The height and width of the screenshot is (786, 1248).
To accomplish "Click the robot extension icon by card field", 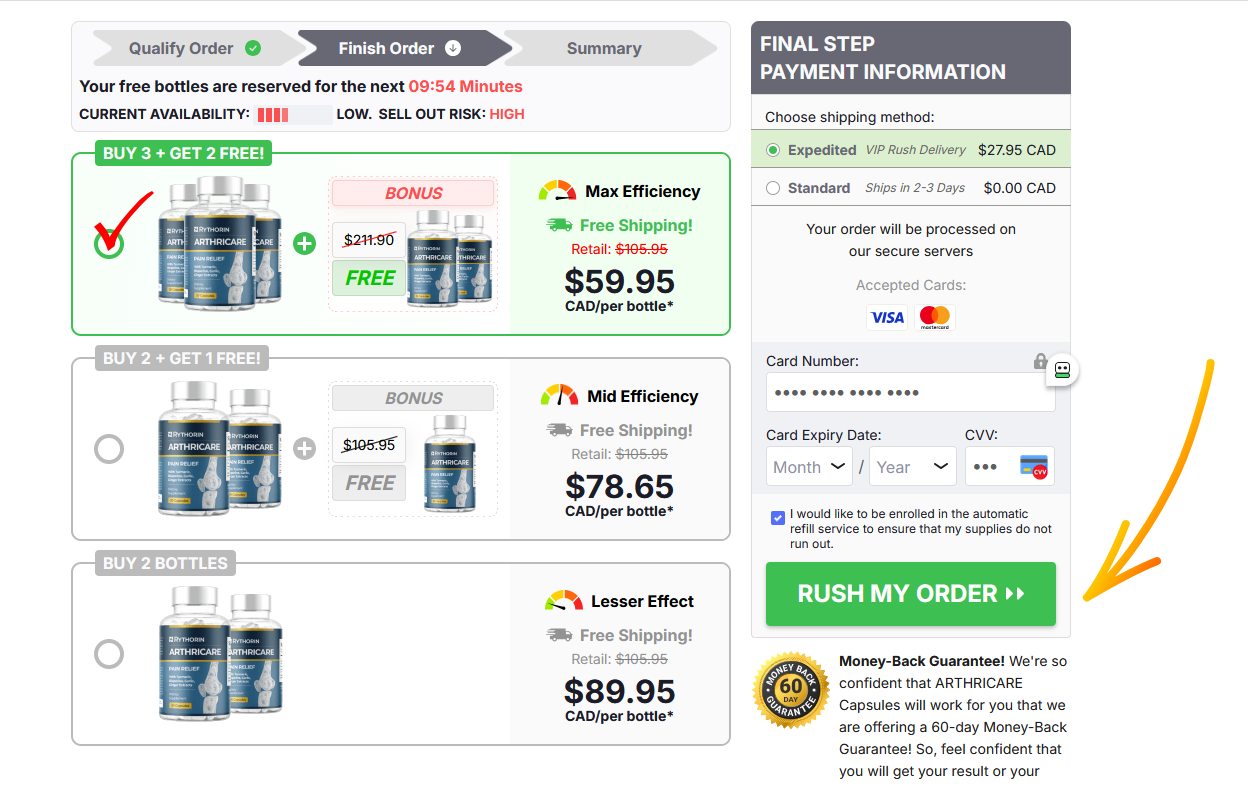I will [1062, 370].
